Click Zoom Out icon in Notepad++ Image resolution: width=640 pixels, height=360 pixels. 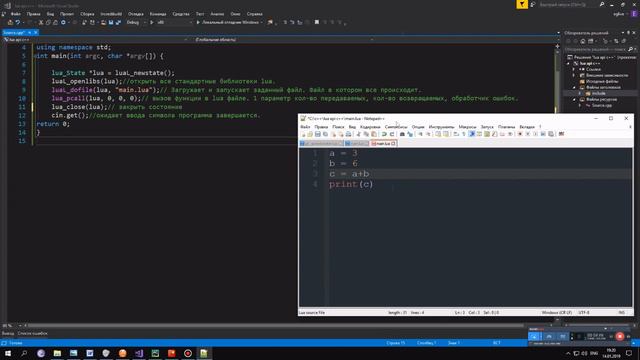click(428, 134)
